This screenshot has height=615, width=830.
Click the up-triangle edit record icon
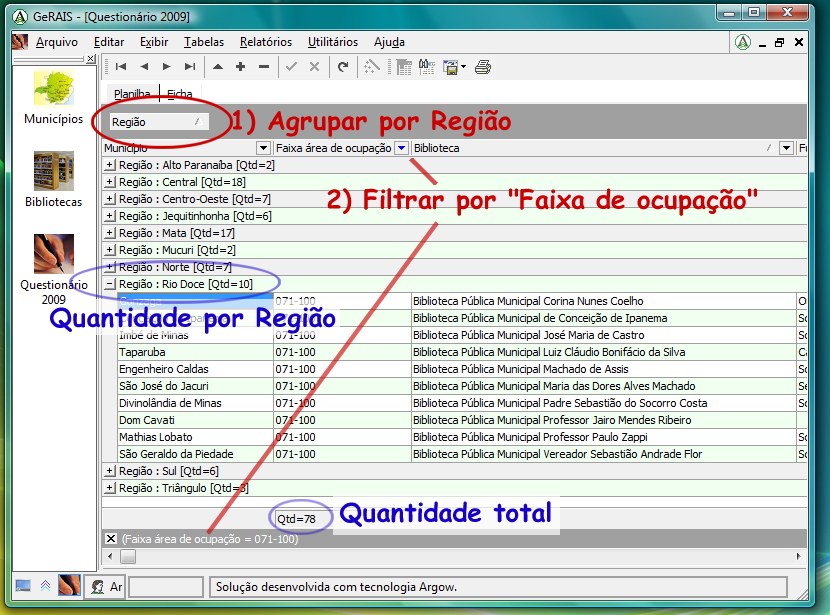click(x=218, y=67)
